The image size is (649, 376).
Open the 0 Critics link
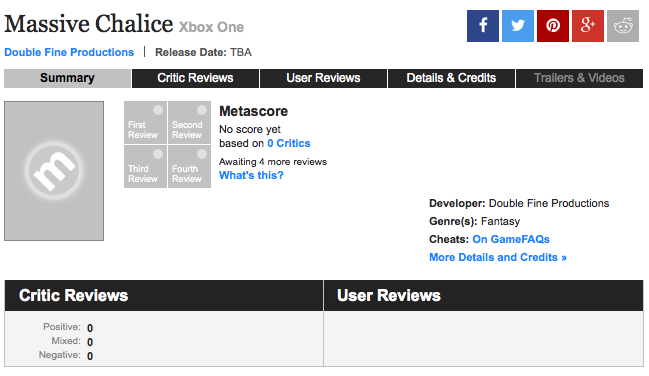[x=288, y=143]
